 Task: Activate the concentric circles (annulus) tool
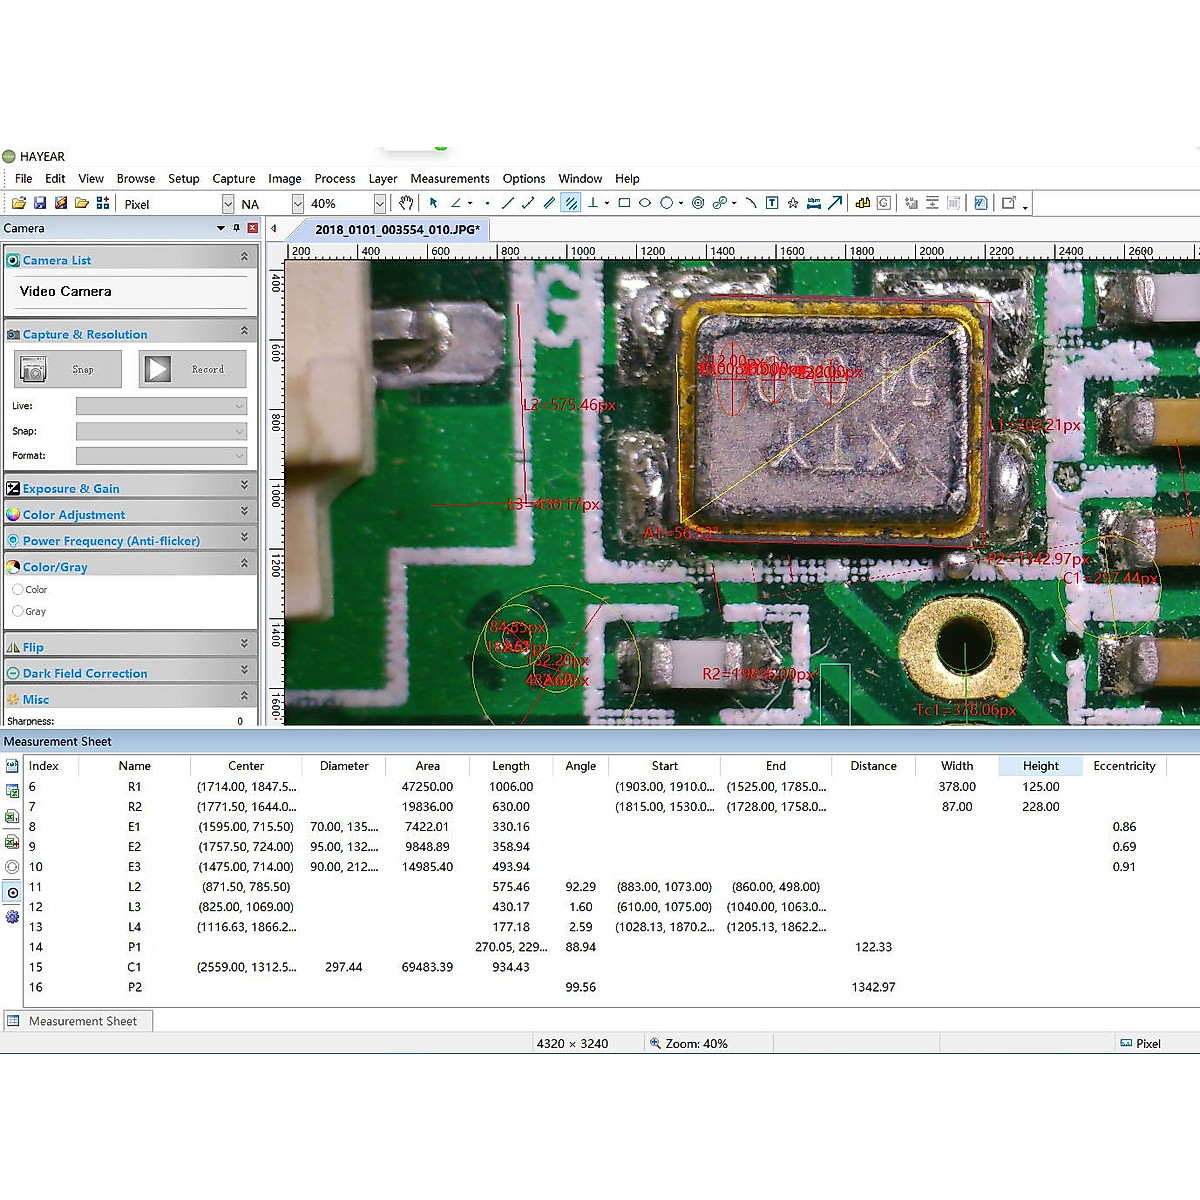(698, 203)
